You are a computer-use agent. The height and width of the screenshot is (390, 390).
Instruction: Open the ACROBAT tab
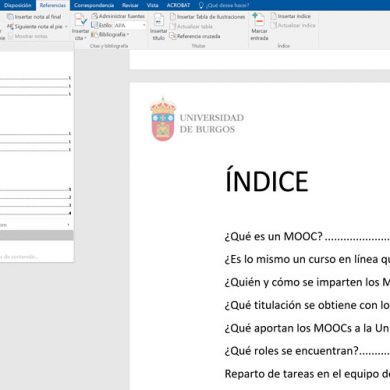point(178,5)
